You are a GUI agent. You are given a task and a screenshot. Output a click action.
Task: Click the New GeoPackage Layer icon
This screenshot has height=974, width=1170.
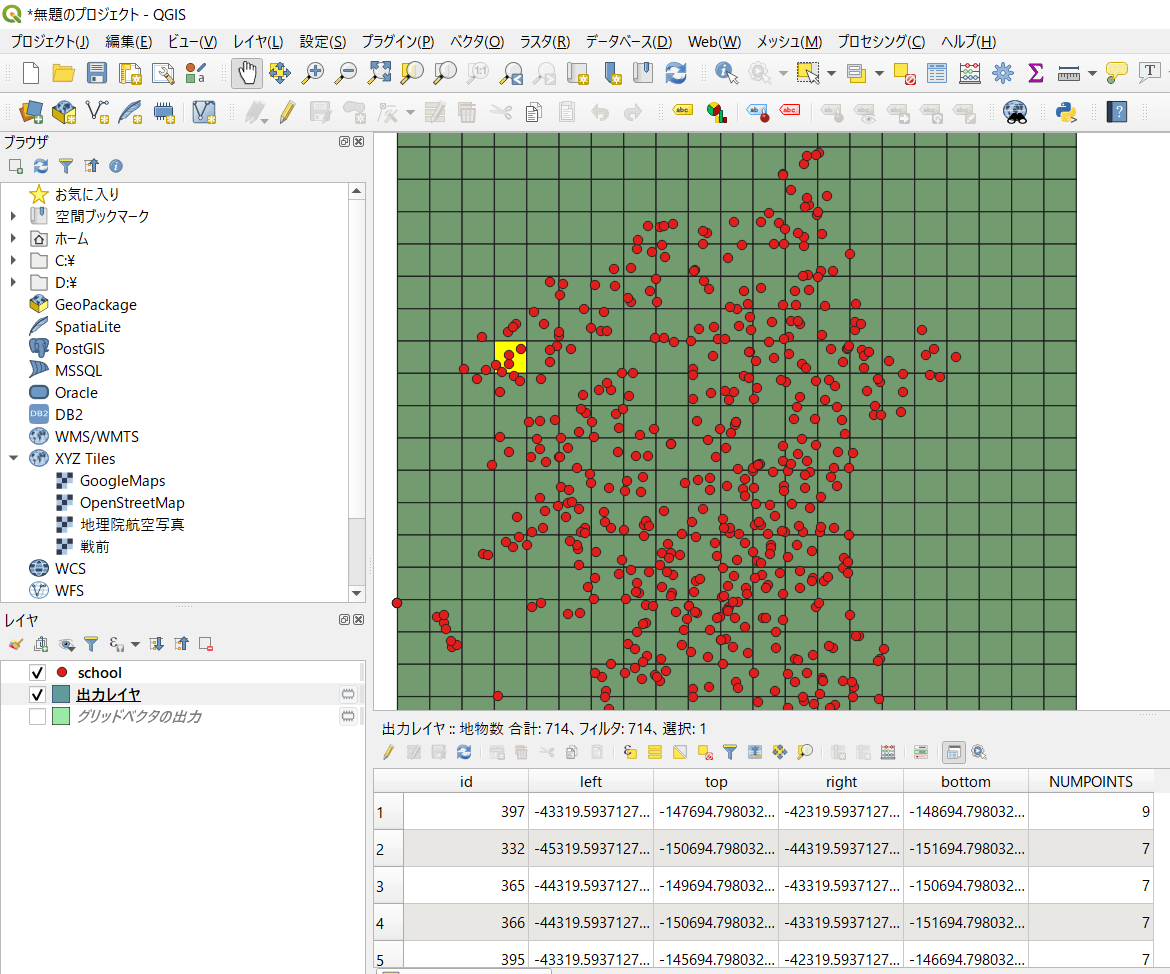pyautogui.click(x=64, y=113)
